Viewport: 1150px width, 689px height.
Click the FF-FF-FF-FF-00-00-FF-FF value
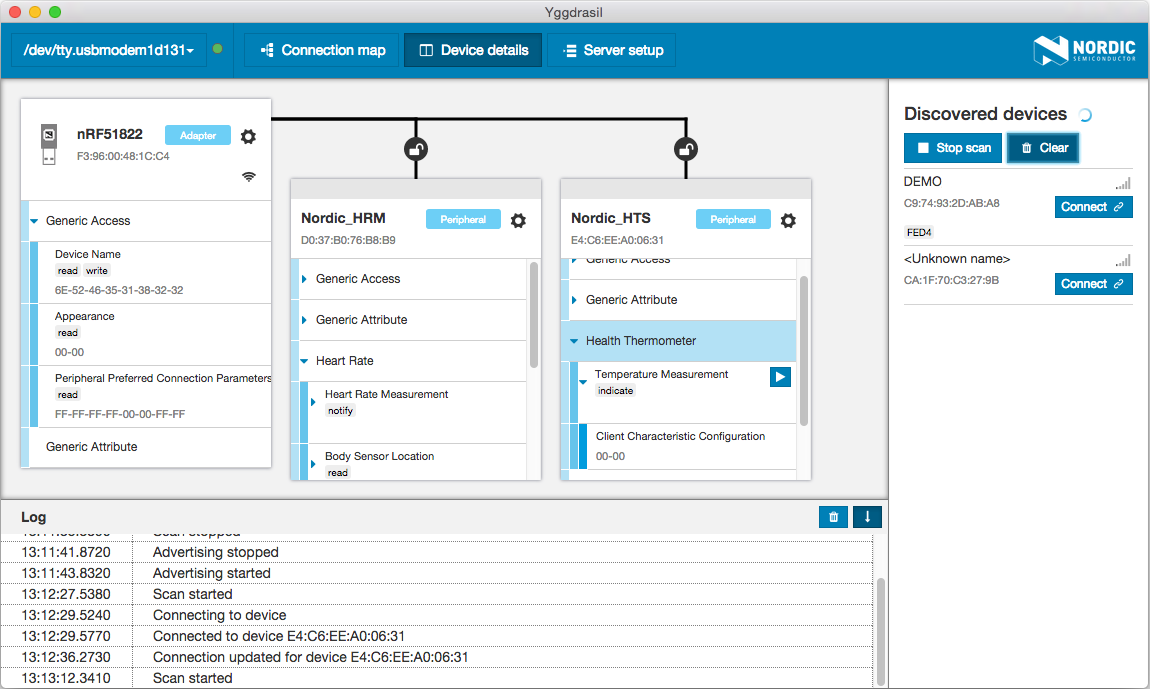[x=120, y=415]
